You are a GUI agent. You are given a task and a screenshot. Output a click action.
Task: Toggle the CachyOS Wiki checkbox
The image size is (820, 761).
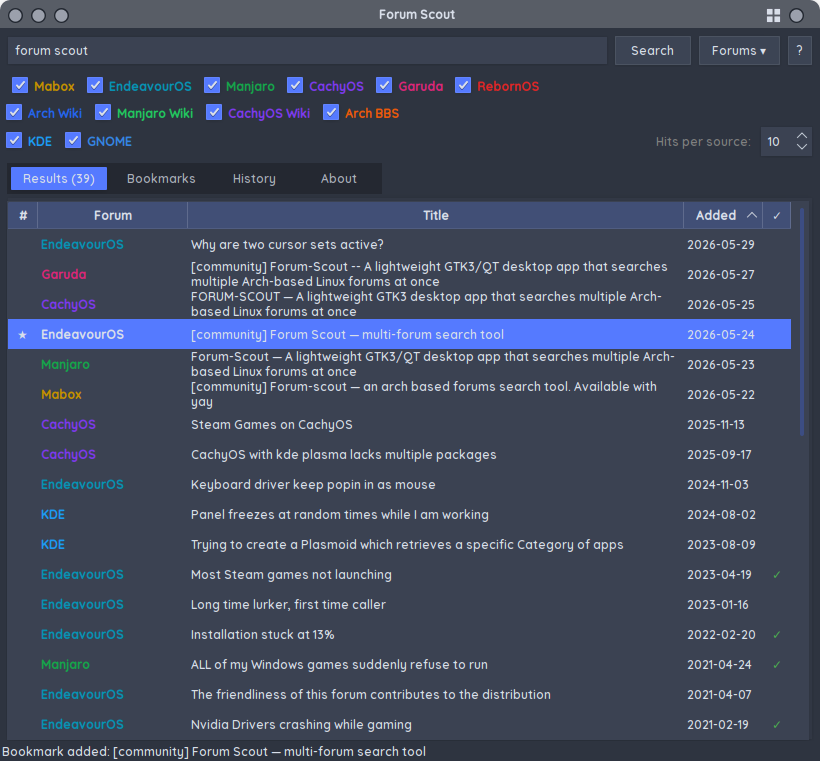[214, 112]
